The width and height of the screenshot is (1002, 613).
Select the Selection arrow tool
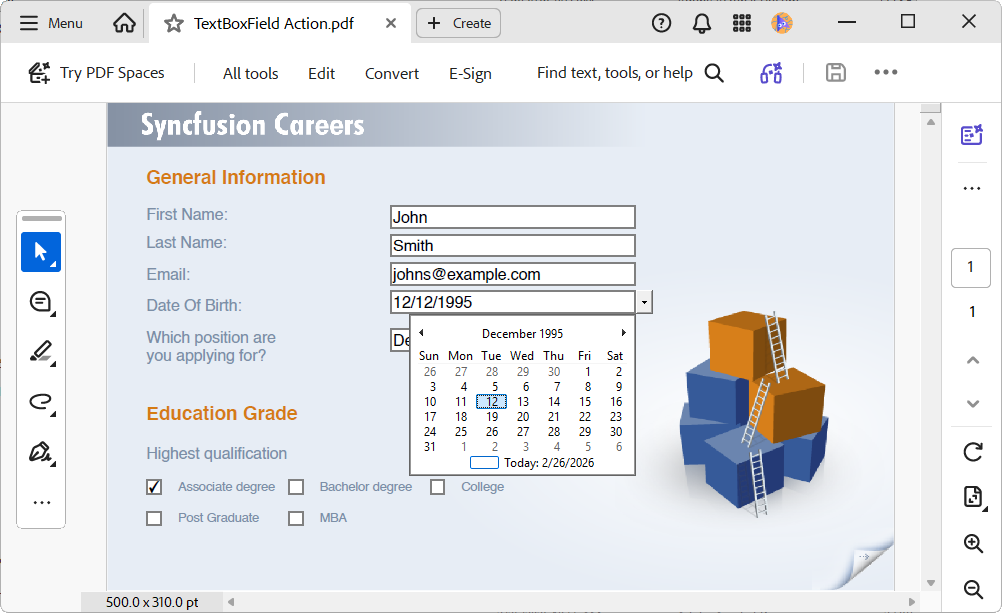(40, 252)
